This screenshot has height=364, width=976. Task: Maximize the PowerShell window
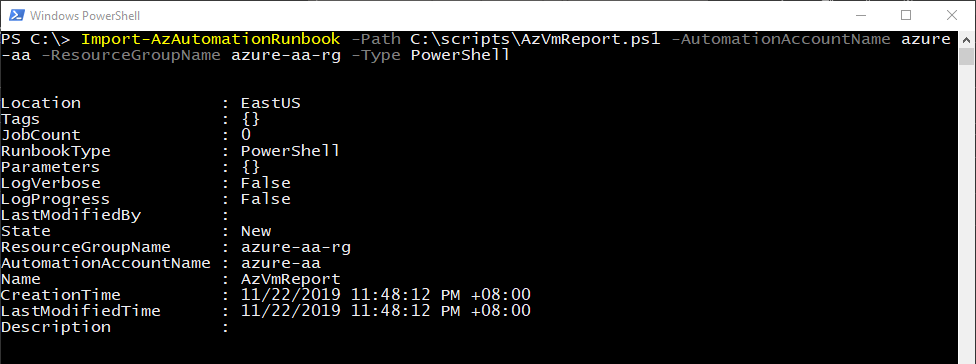pyautogui.click(x=906, y=15)
